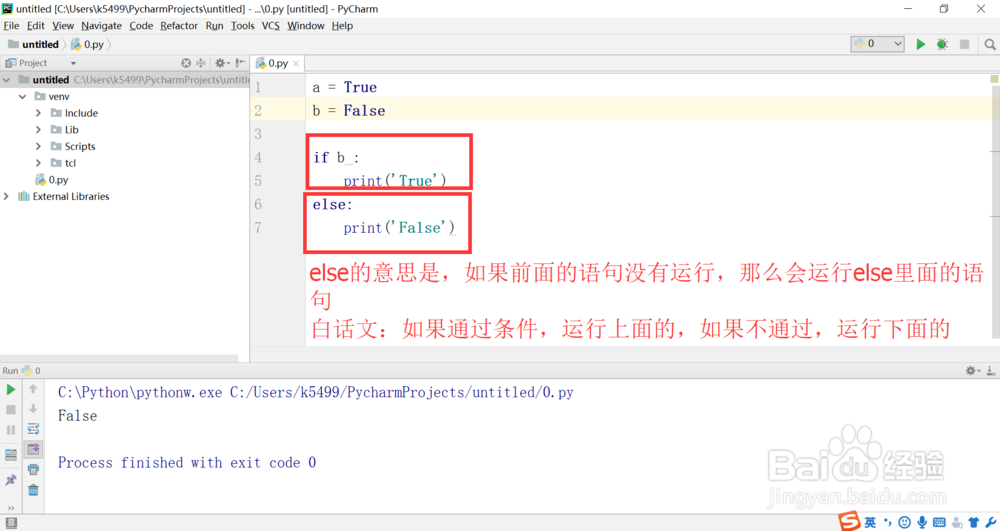Open the Navigate menu
This screenshot has height=531, width=1000.
[101, 25]
